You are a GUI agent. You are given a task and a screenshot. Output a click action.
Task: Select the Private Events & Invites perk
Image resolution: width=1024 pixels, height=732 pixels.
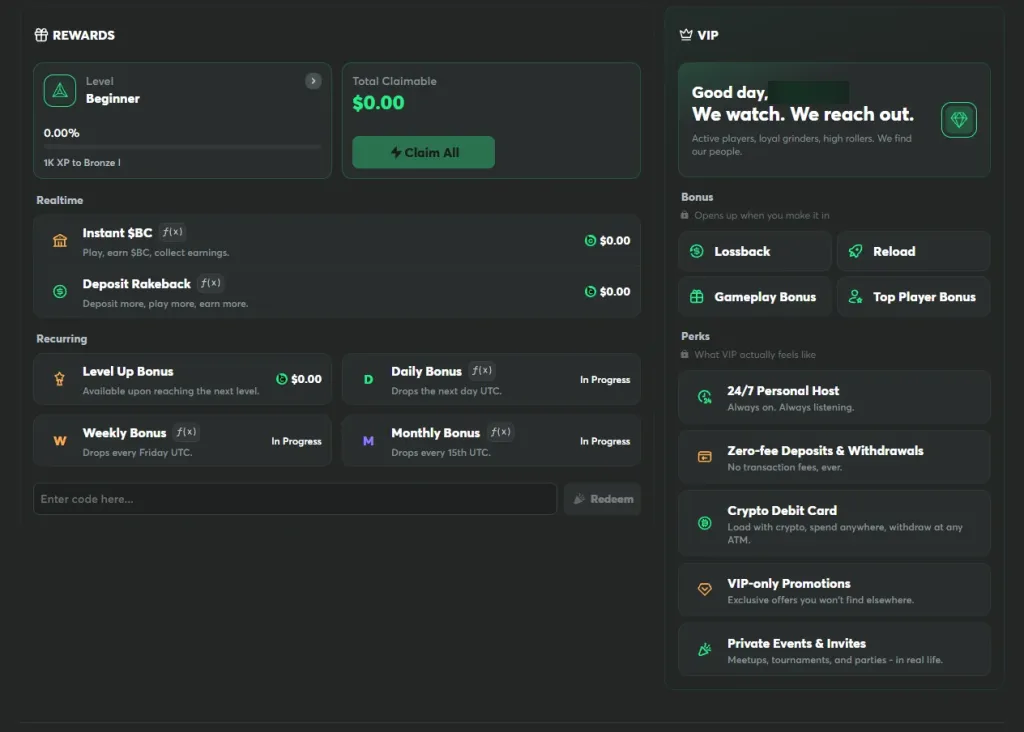834,650
